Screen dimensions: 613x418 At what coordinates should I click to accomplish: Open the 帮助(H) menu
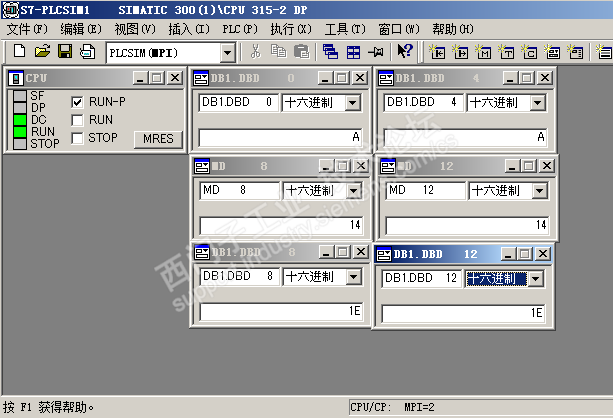pos(453,29)
